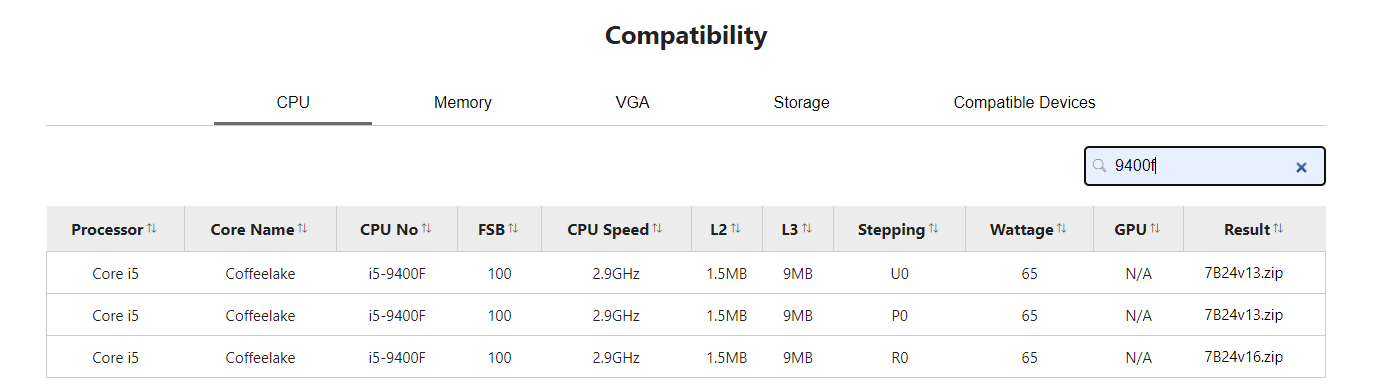Open the Compatible Devices tab
Viewport: 1391px width, 390px height.
[1025, 103]
